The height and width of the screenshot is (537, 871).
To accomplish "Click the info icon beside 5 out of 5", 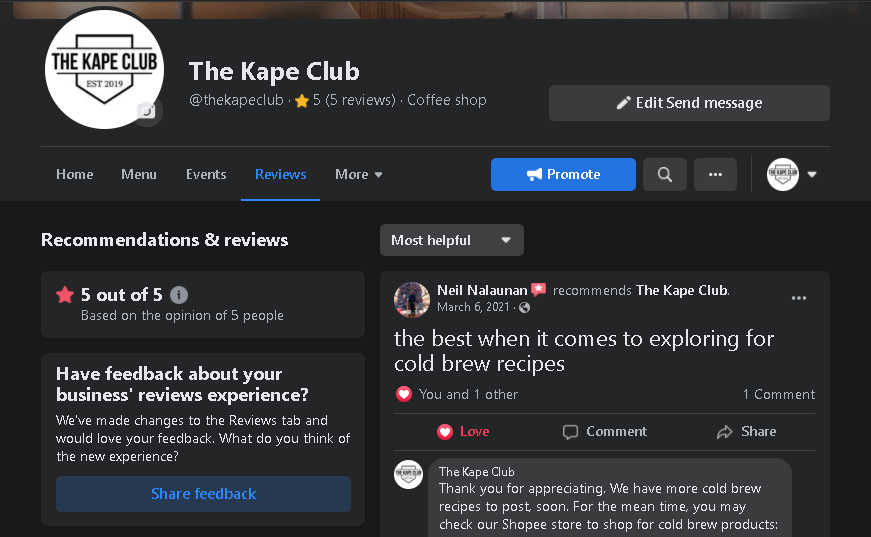I will coord(179,295).
